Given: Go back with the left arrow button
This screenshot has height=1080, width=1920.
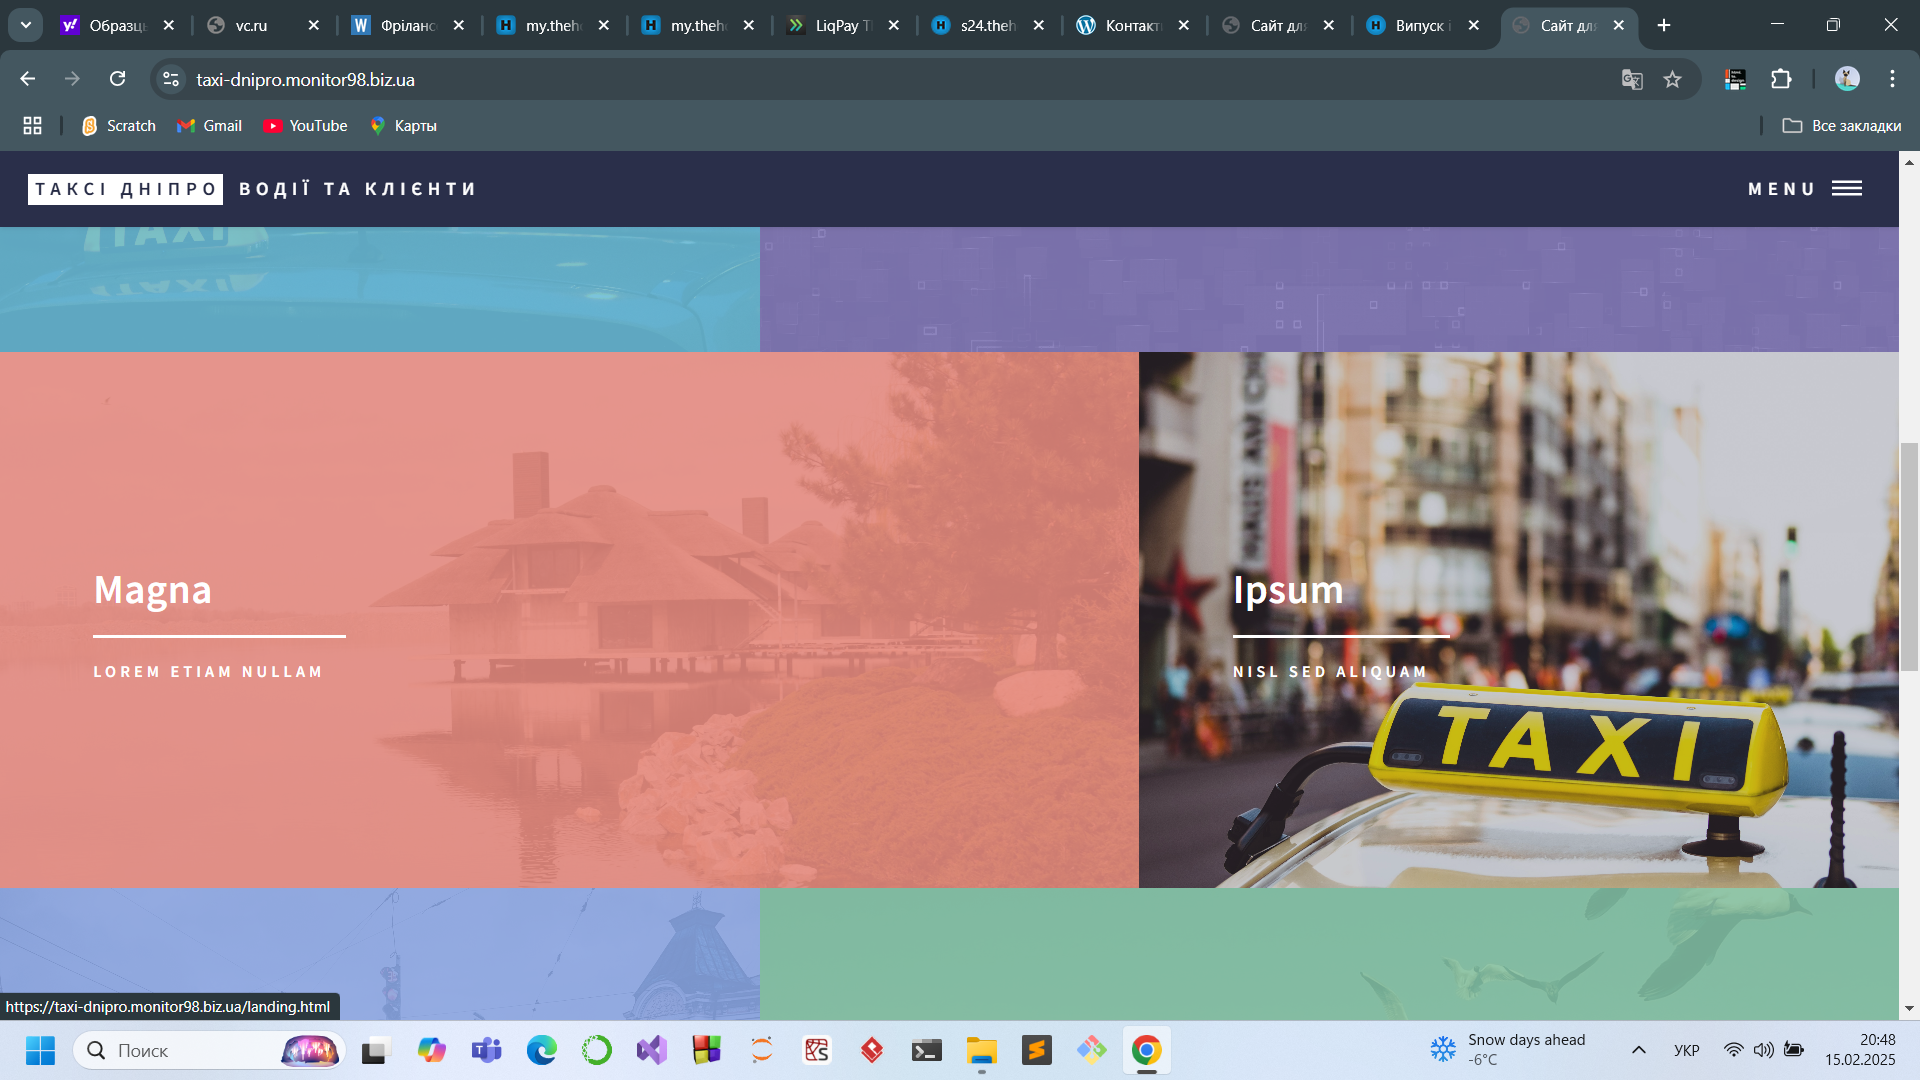Looking at the screenshot, I should point(28,79).
